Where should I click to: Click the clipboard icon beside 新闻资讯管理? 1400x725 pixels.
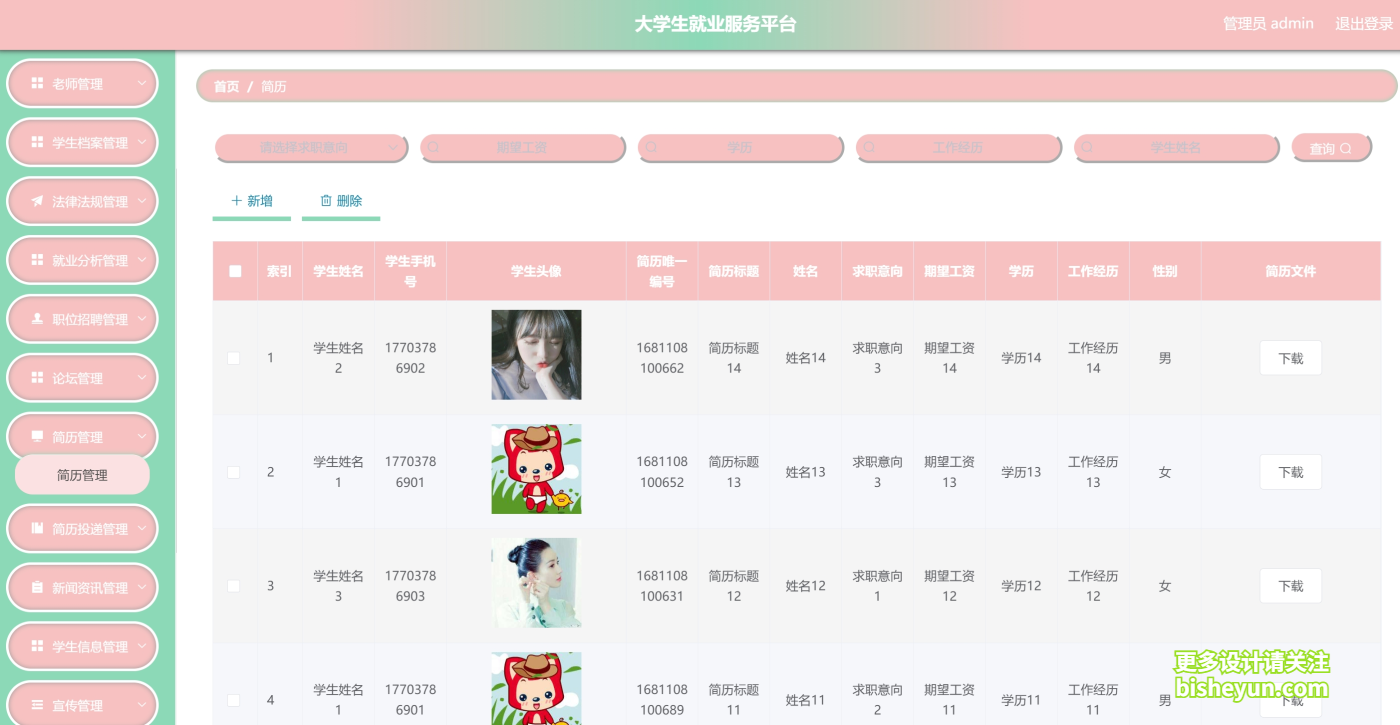pyautogui.click(x=37, y=587)
